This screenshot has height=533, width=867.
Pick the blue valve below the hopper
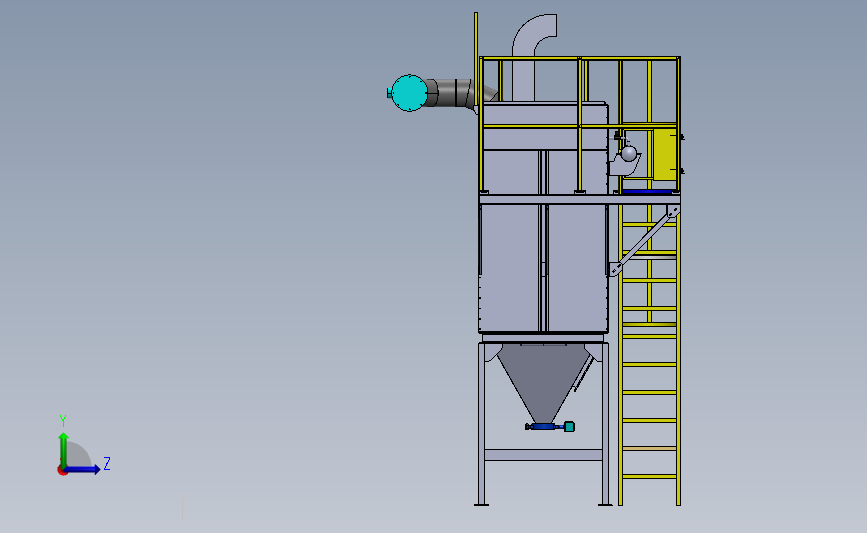click(x=544, y=426)
